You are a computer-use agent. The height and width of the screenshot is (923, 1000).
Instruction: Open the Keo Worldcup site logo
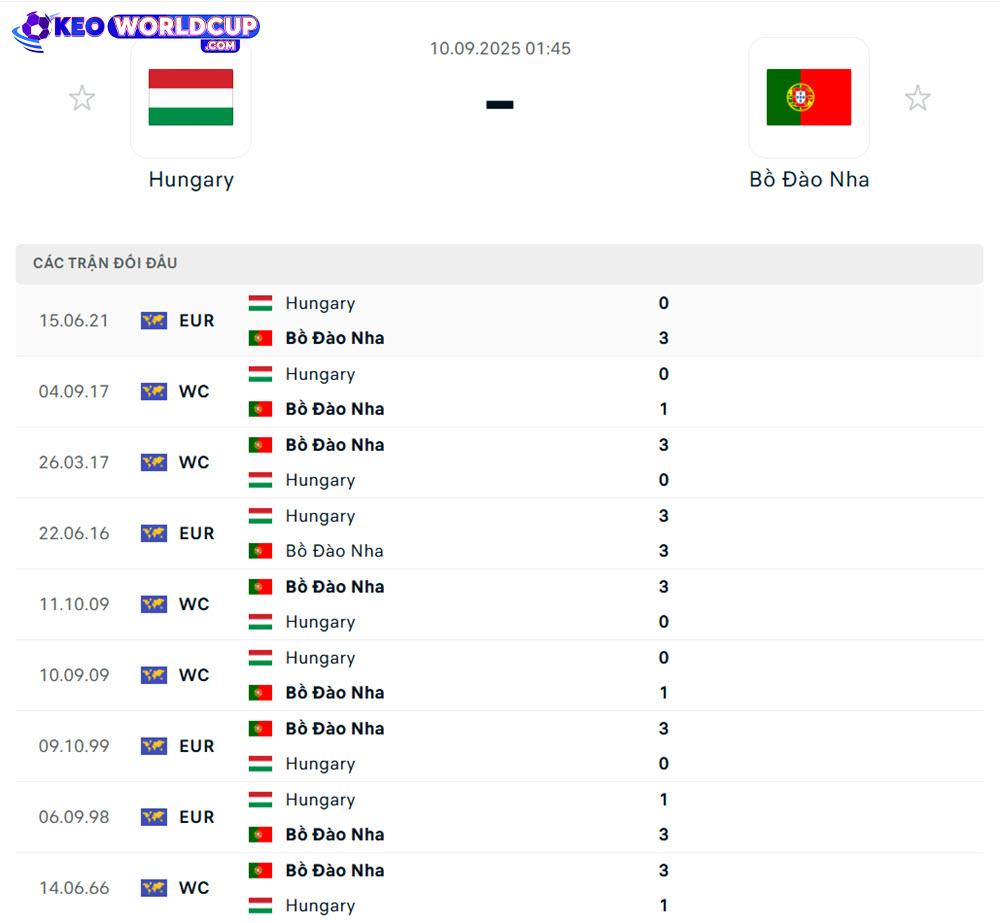coord(136,31)
